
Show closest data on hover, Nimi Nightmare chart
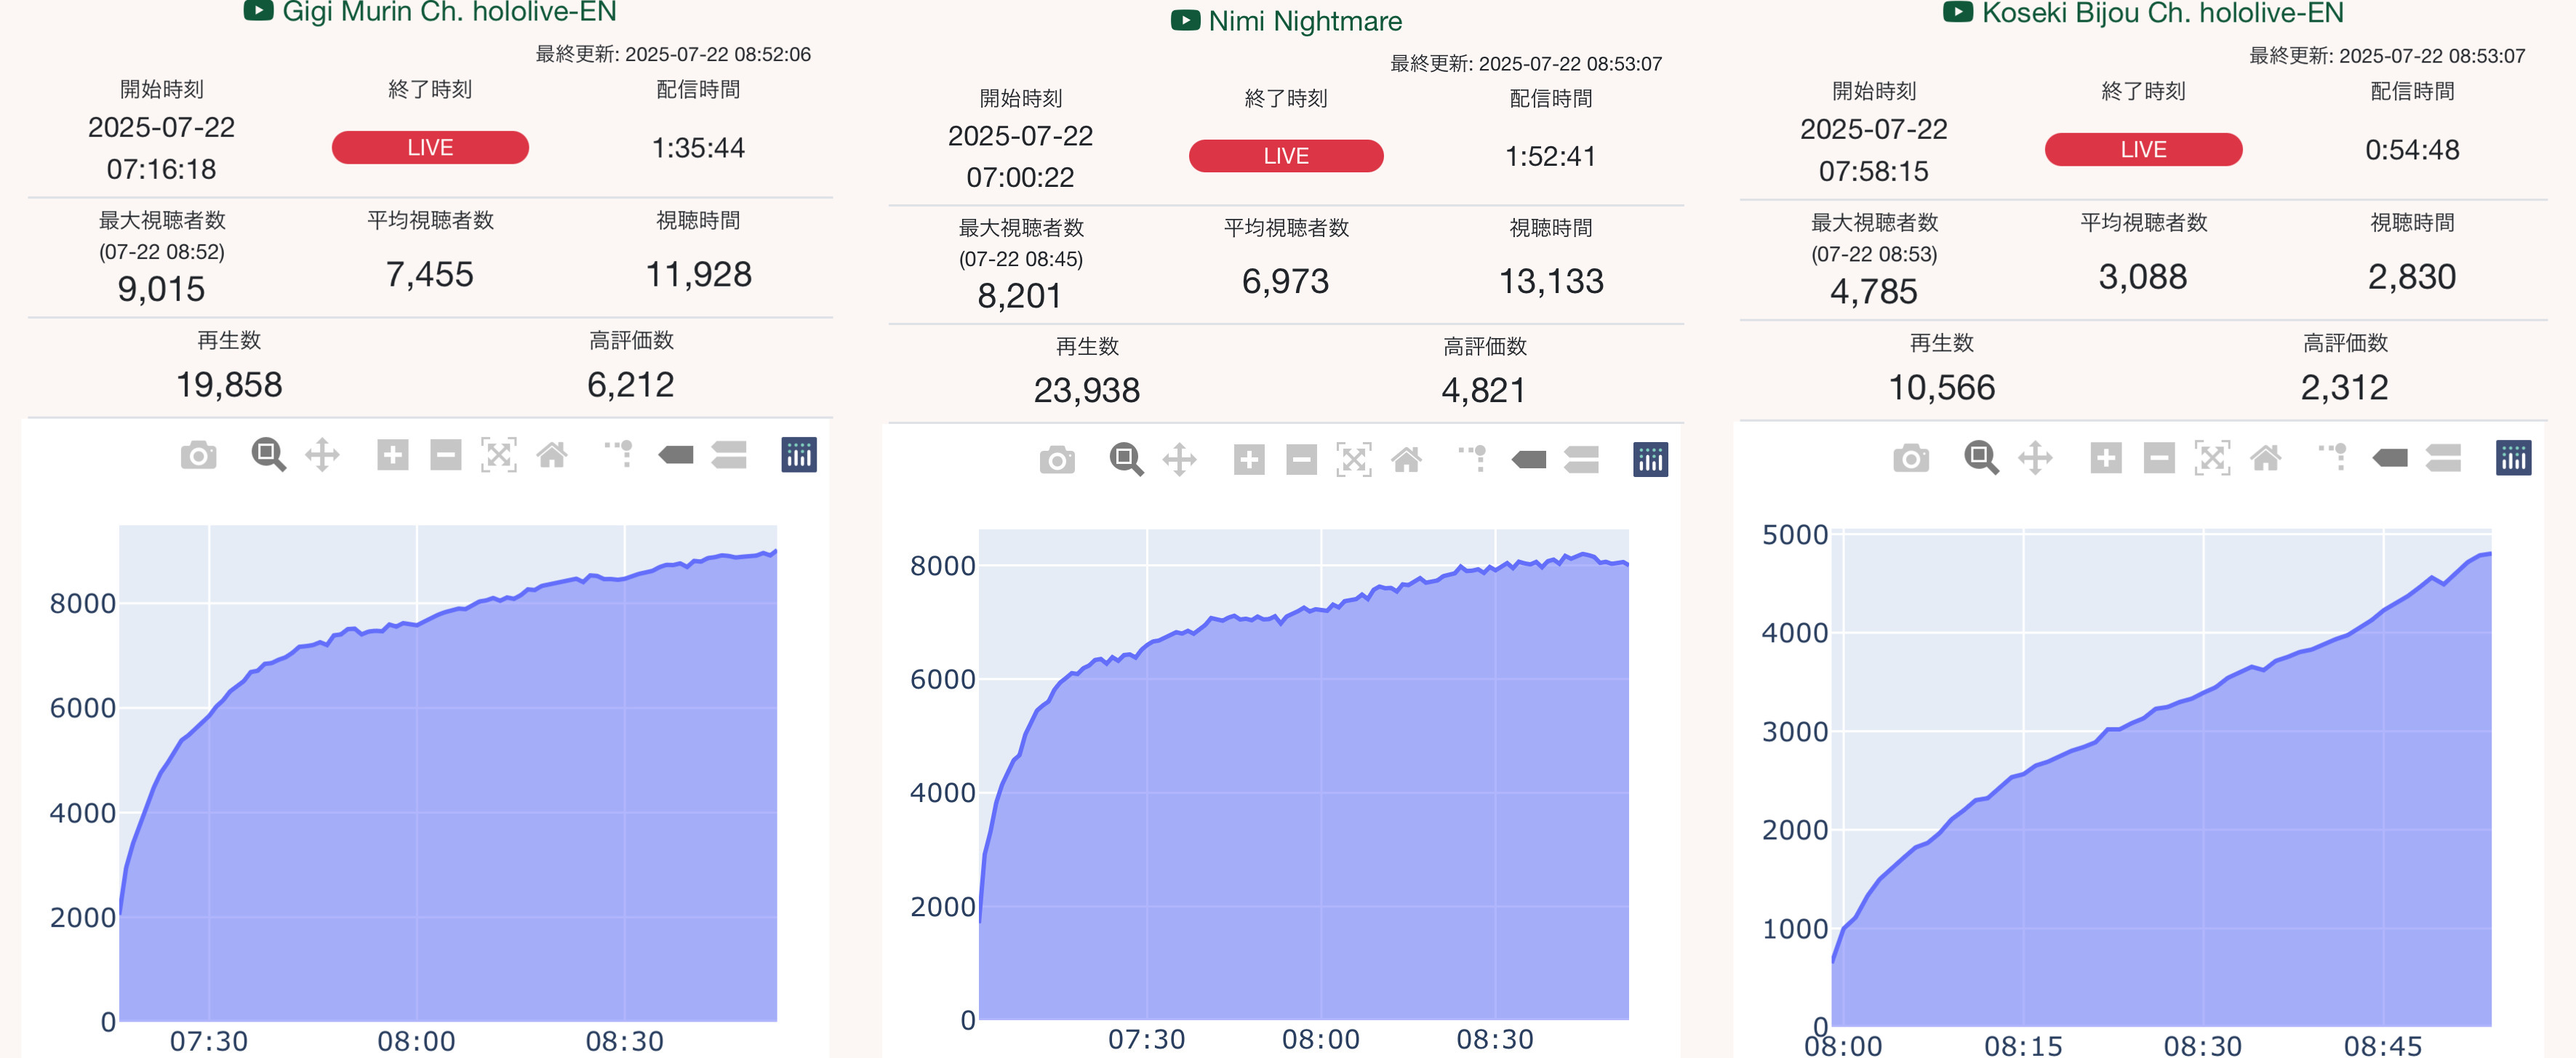tap(1529, 460)
